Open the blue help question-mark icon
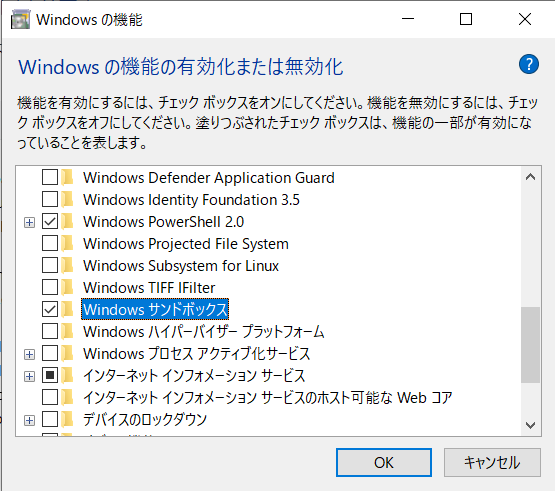 529,64
